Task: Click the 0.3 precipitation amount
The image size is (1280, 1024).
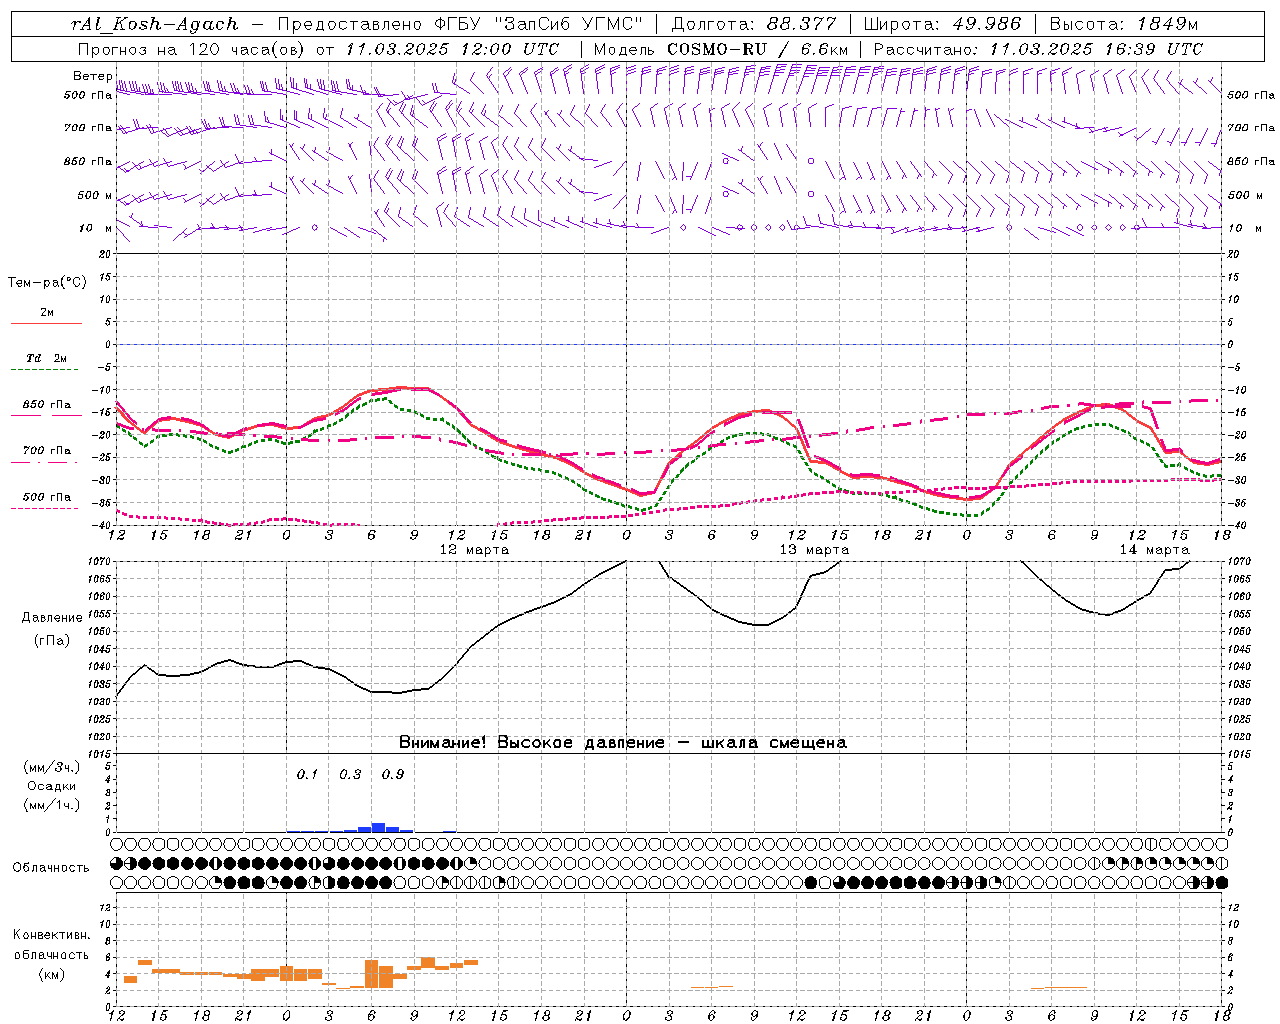Action: point(350,774)
